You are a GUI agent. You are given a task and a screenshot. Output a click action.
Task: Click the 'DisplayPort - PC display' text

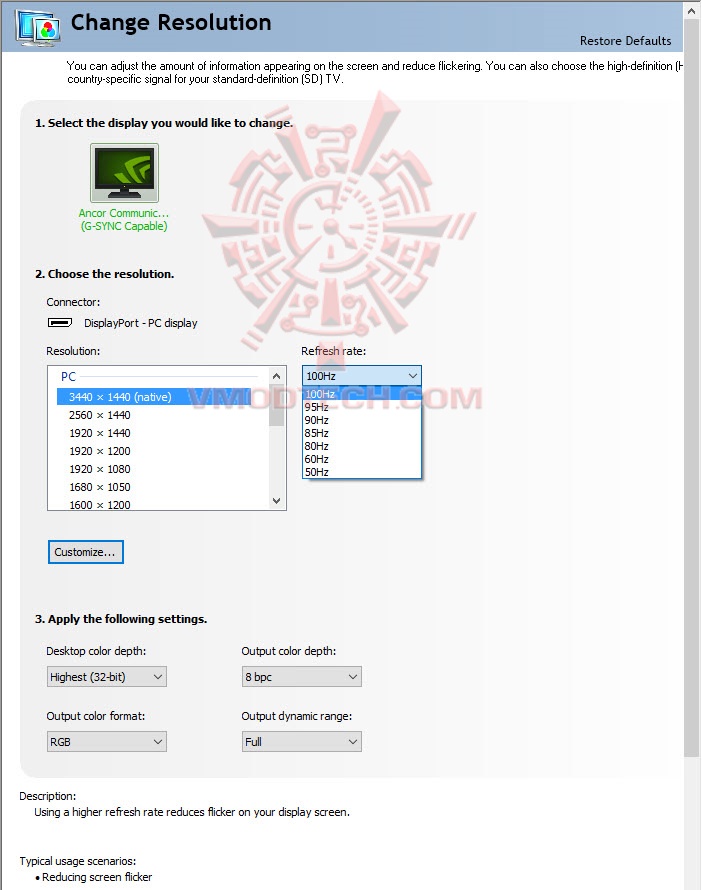141,323
